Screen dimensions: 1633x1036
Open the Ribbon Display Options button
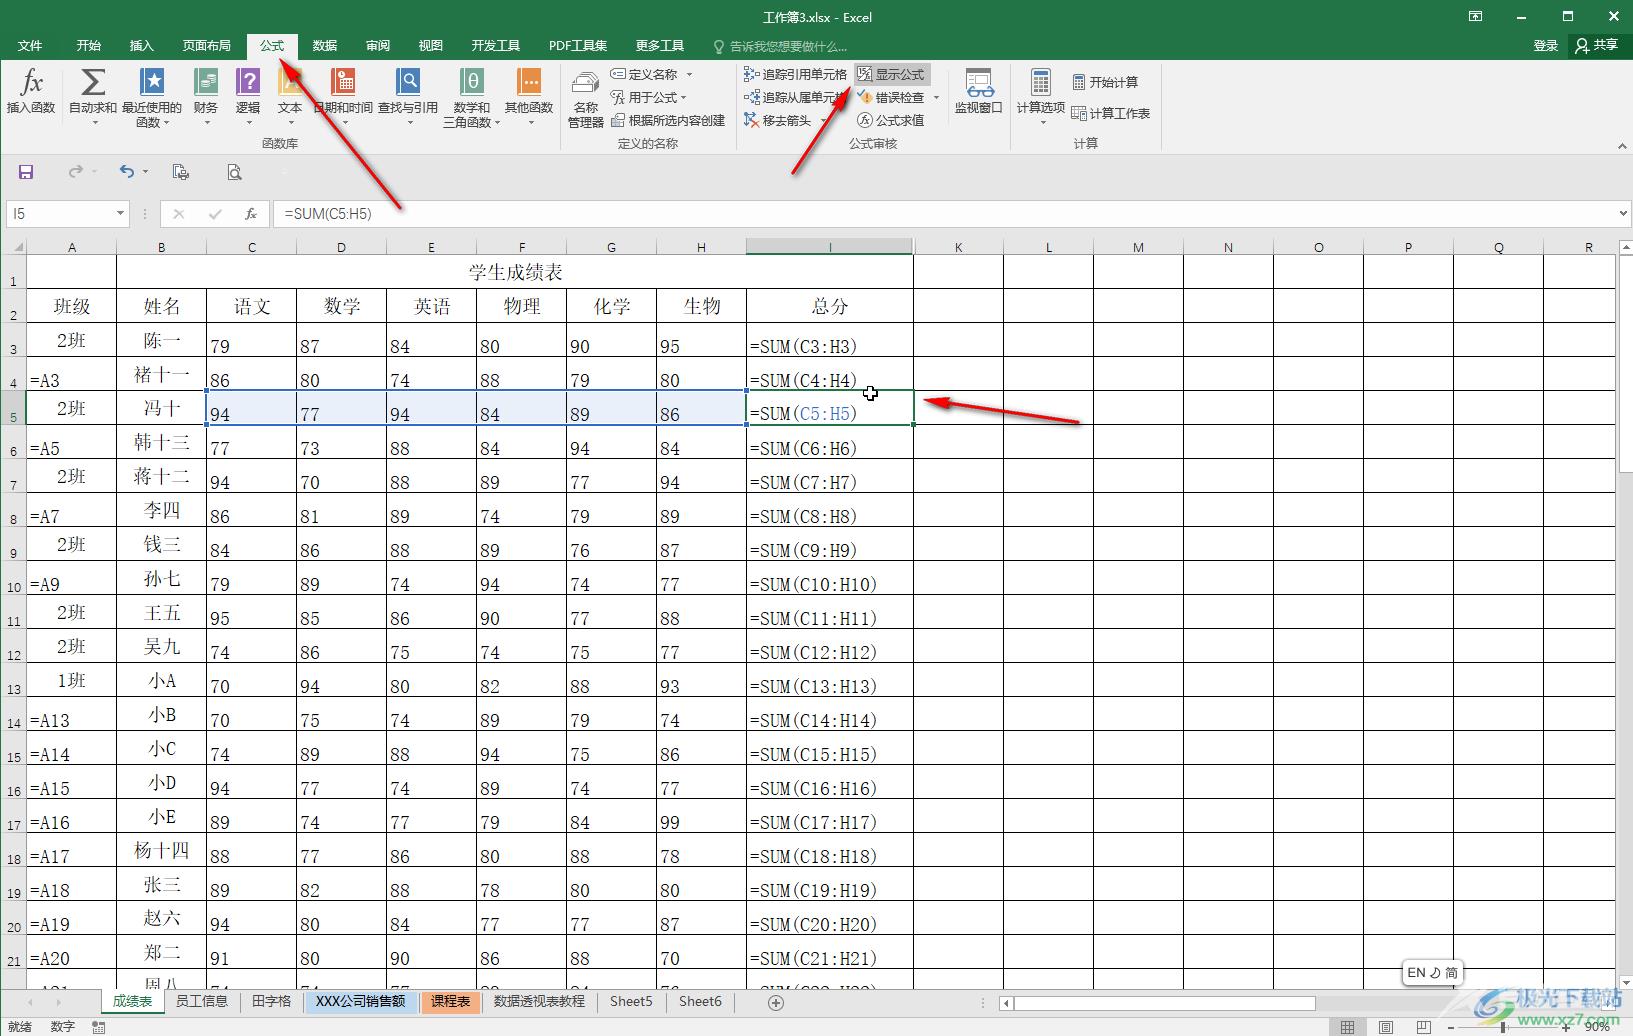pos(1475,16)
